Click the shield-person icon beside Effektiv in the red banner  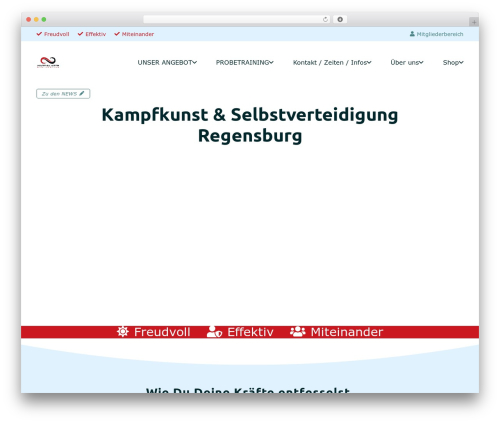click(214, 332)
